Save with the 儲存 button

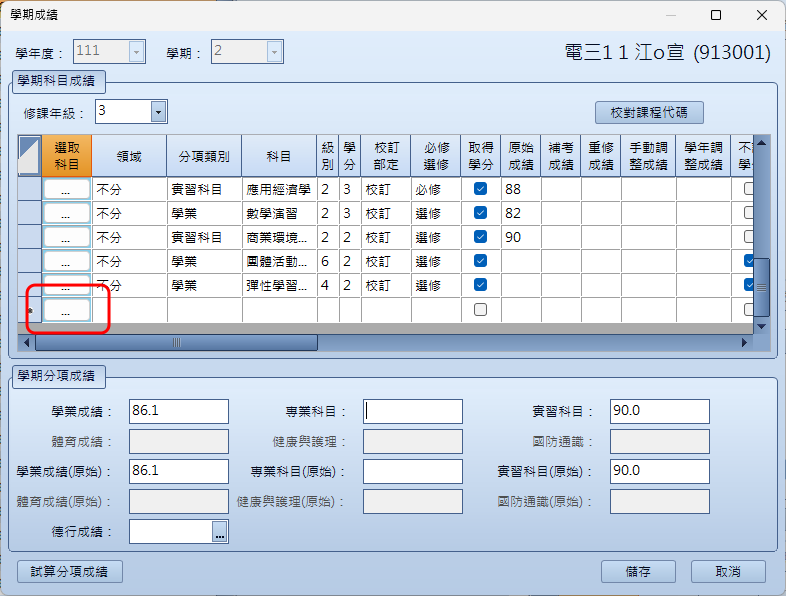(x=638, y=571)
